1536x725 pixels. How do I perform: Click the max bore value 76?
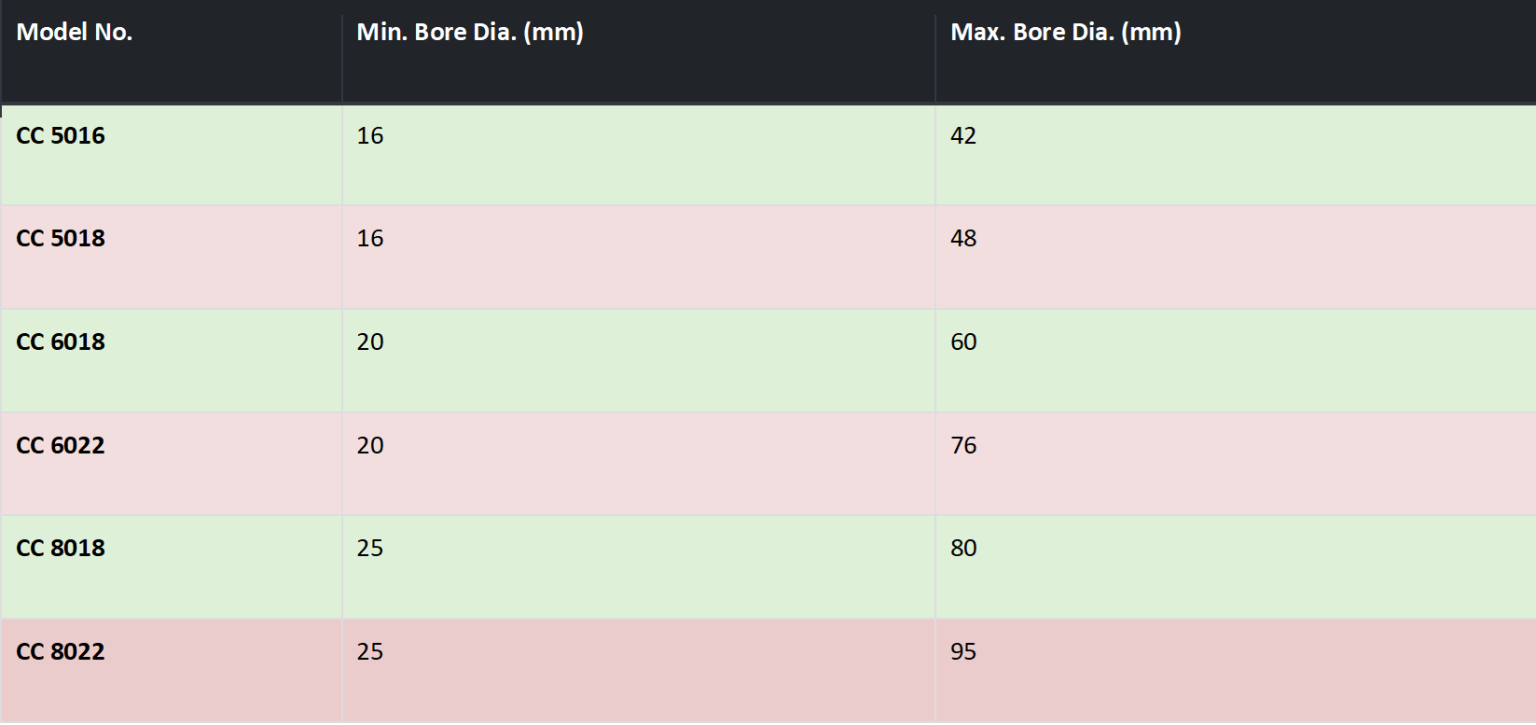pyautogui.click(x=963, y=445)
